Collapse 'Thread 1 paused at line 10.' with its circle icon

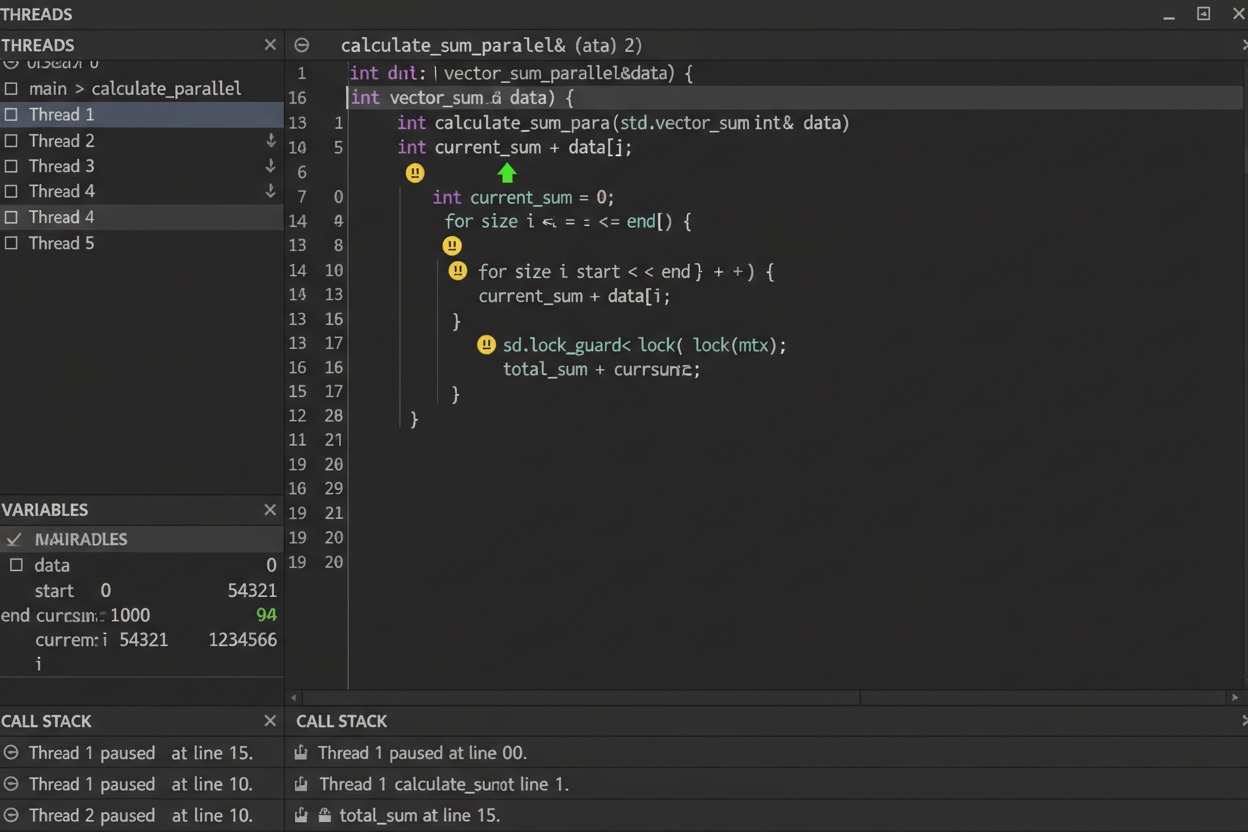10,784
